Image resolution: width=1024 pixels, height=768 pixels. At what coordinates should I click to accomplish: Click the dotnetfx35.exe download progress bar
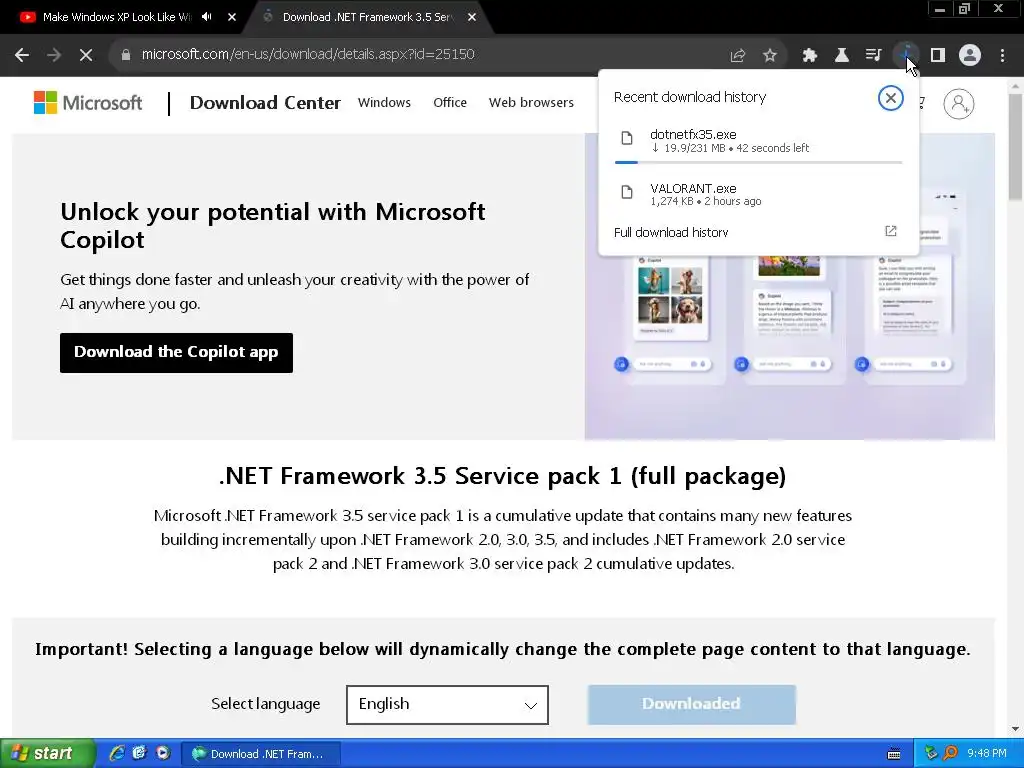(758, 162)
